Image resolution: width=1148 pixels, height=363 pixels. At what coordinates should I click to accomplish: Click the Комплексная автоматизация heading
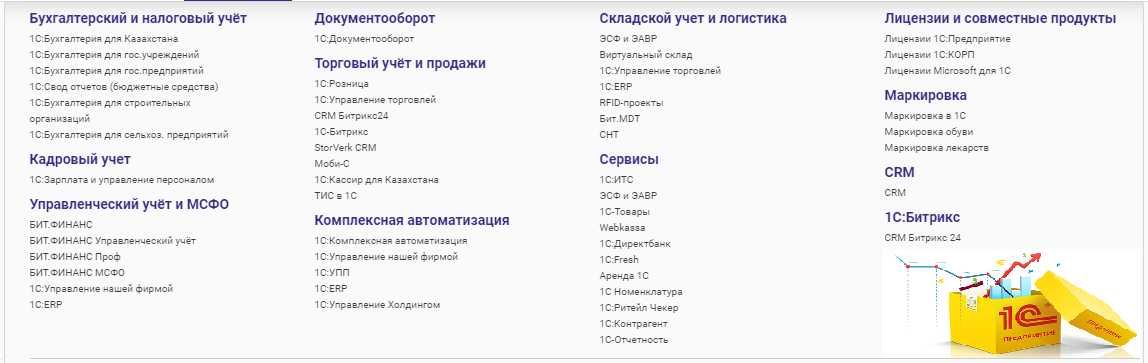(x=411, y=220)
